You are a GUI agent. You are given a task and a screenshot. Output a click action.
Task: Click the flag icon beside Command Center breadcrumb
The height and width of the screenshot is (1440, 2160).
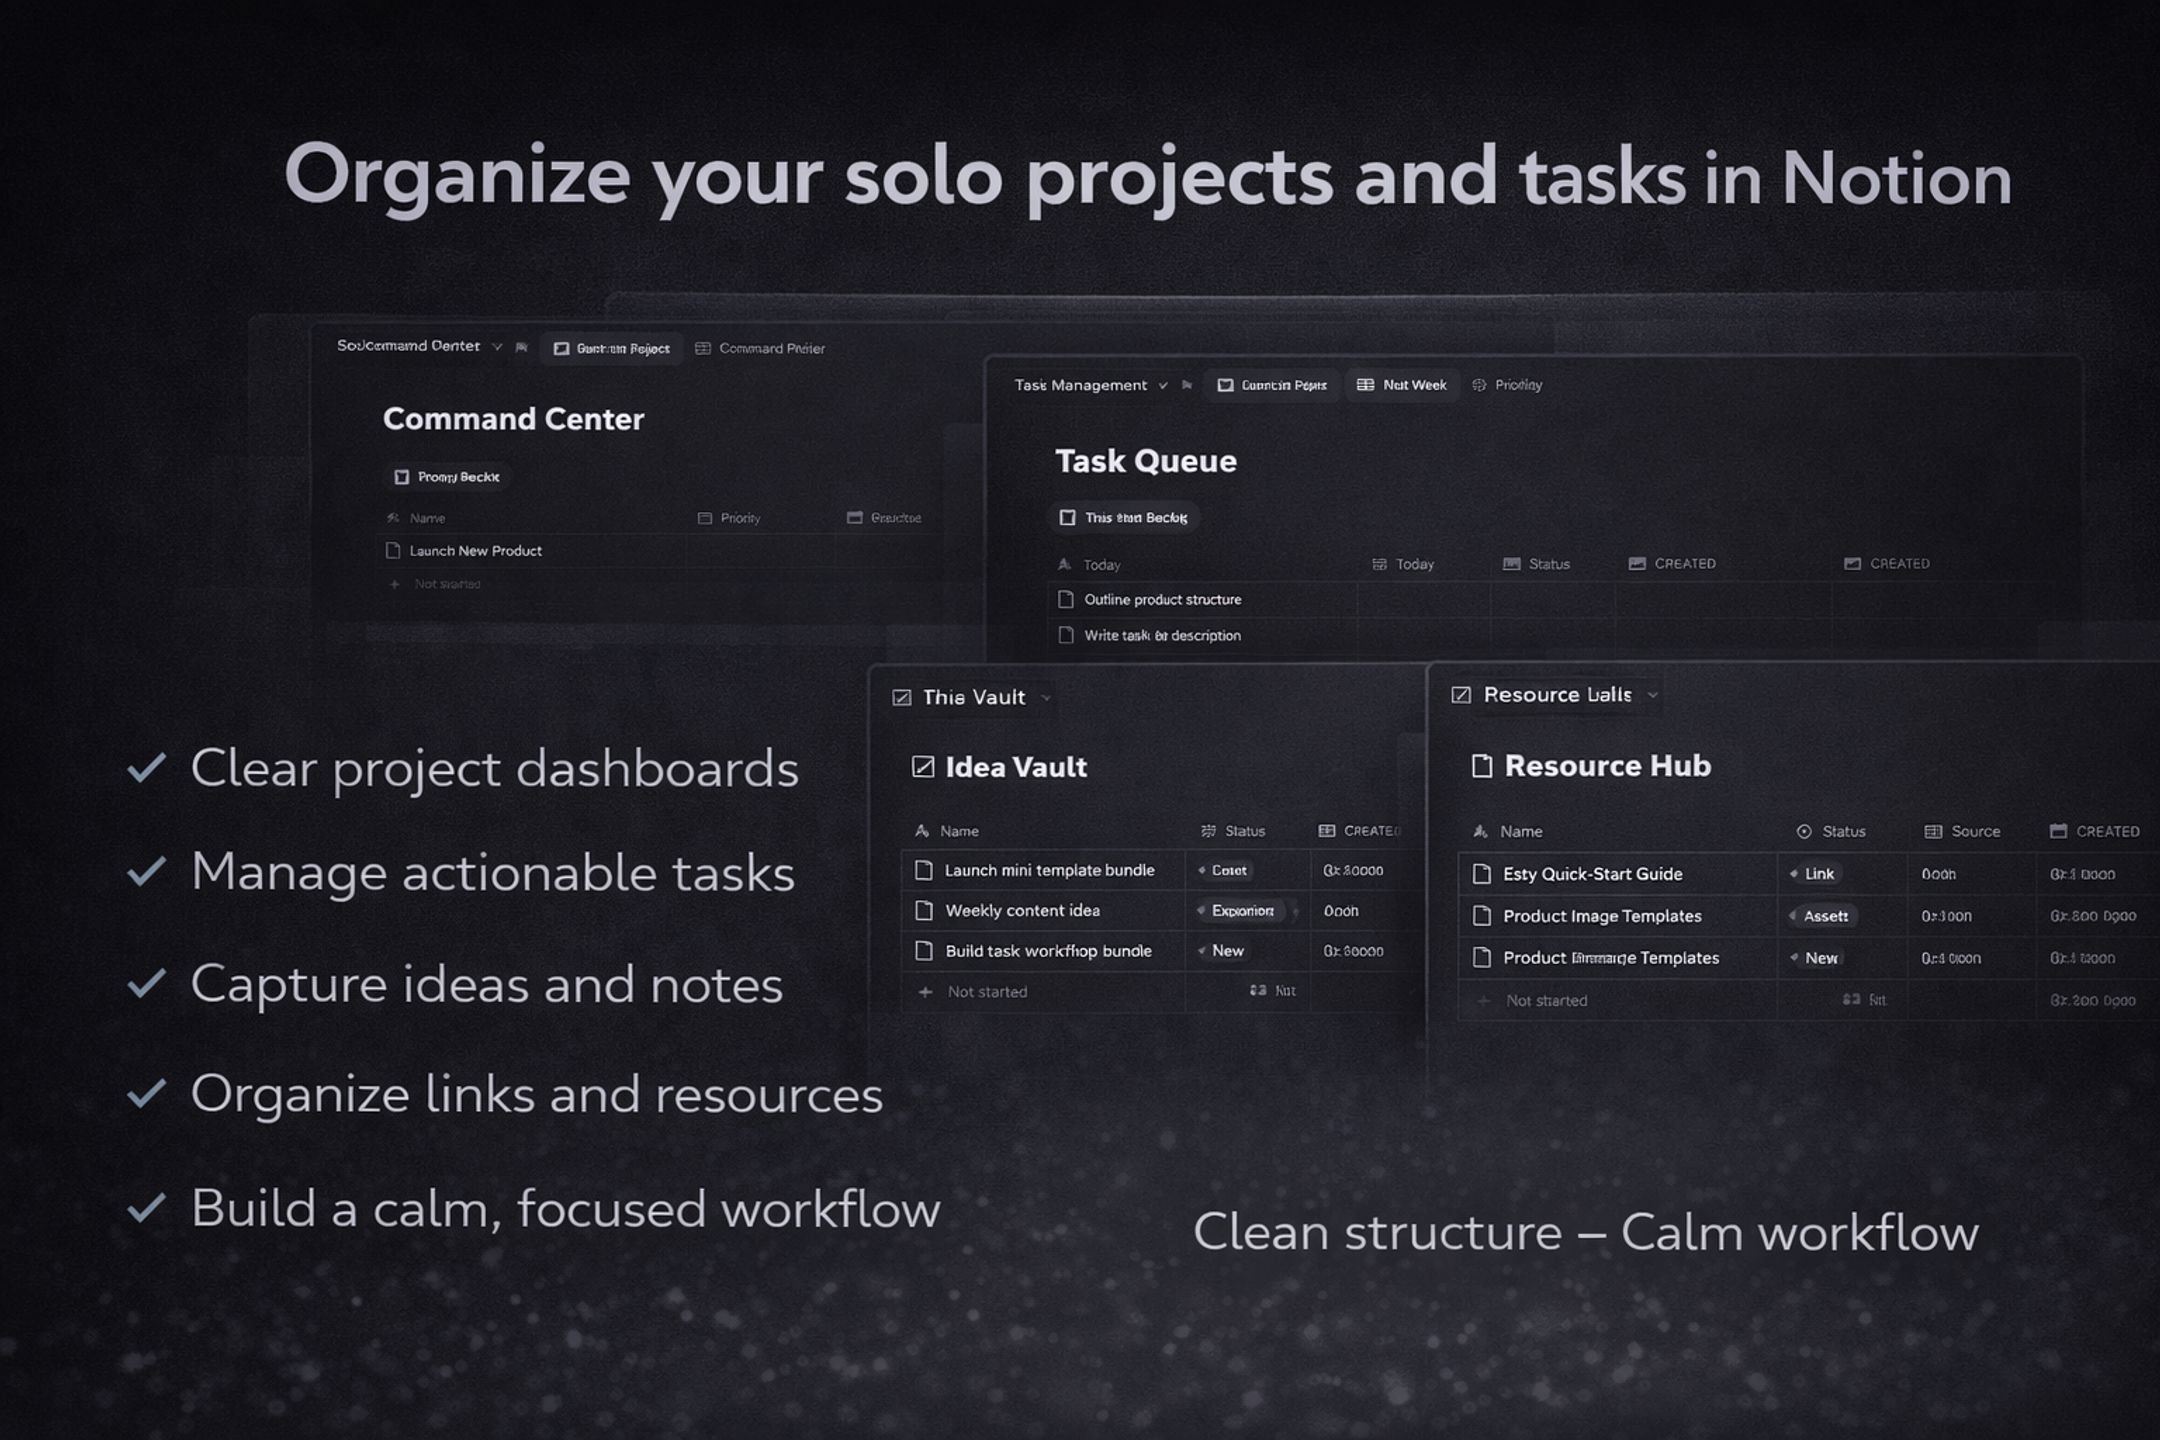[521, 348]
